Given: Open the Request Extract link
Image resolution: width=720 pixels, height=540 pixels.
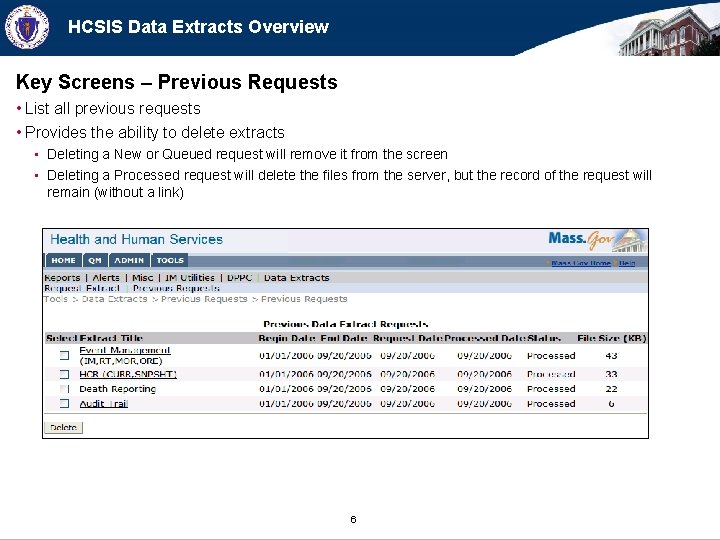Looking at the screenshot, I should point(82,288).
